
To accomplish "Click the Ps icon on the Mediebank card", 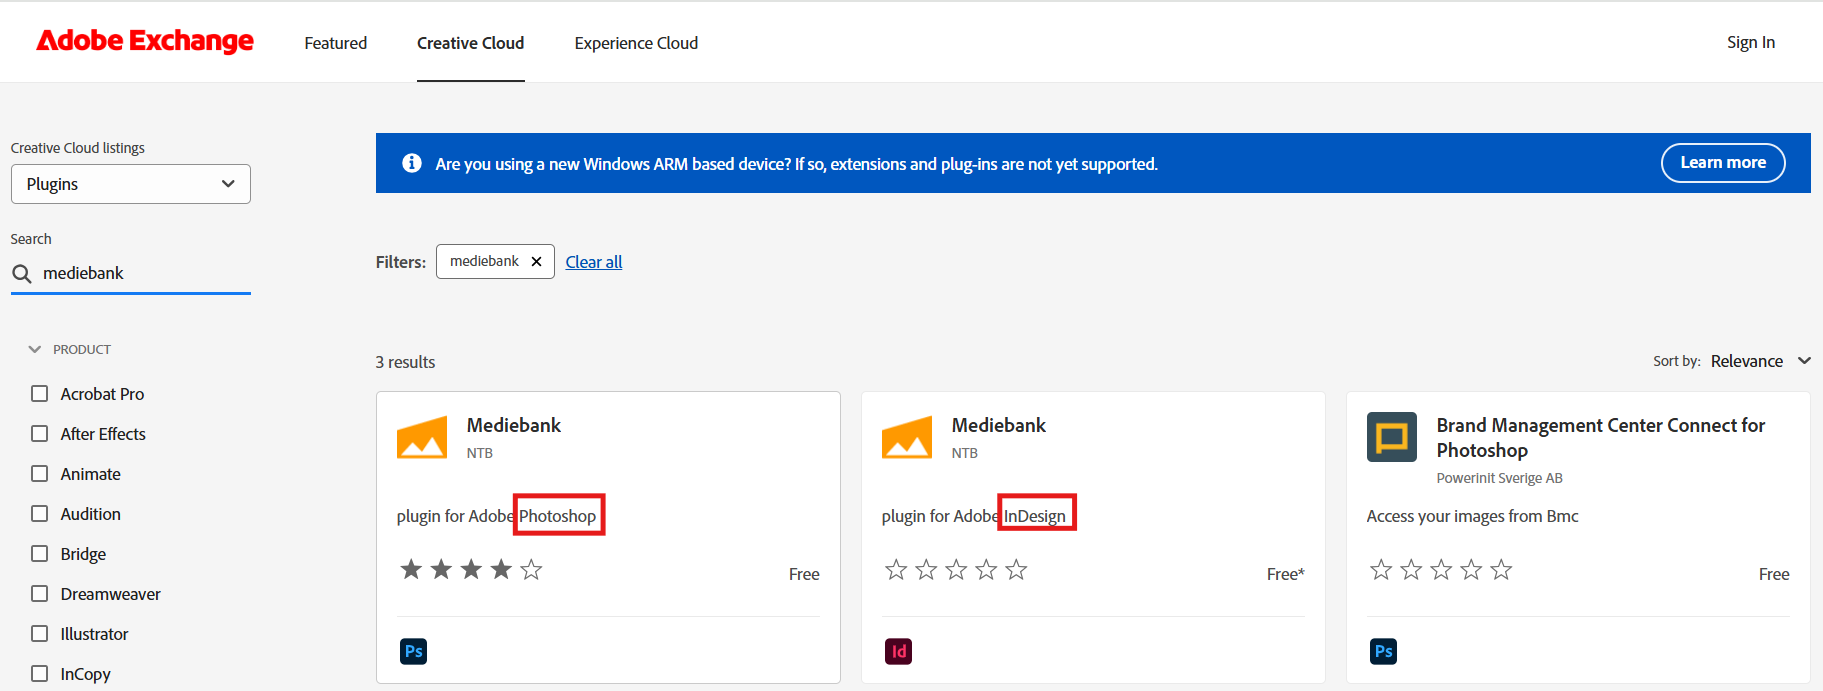I will [413, 652].
